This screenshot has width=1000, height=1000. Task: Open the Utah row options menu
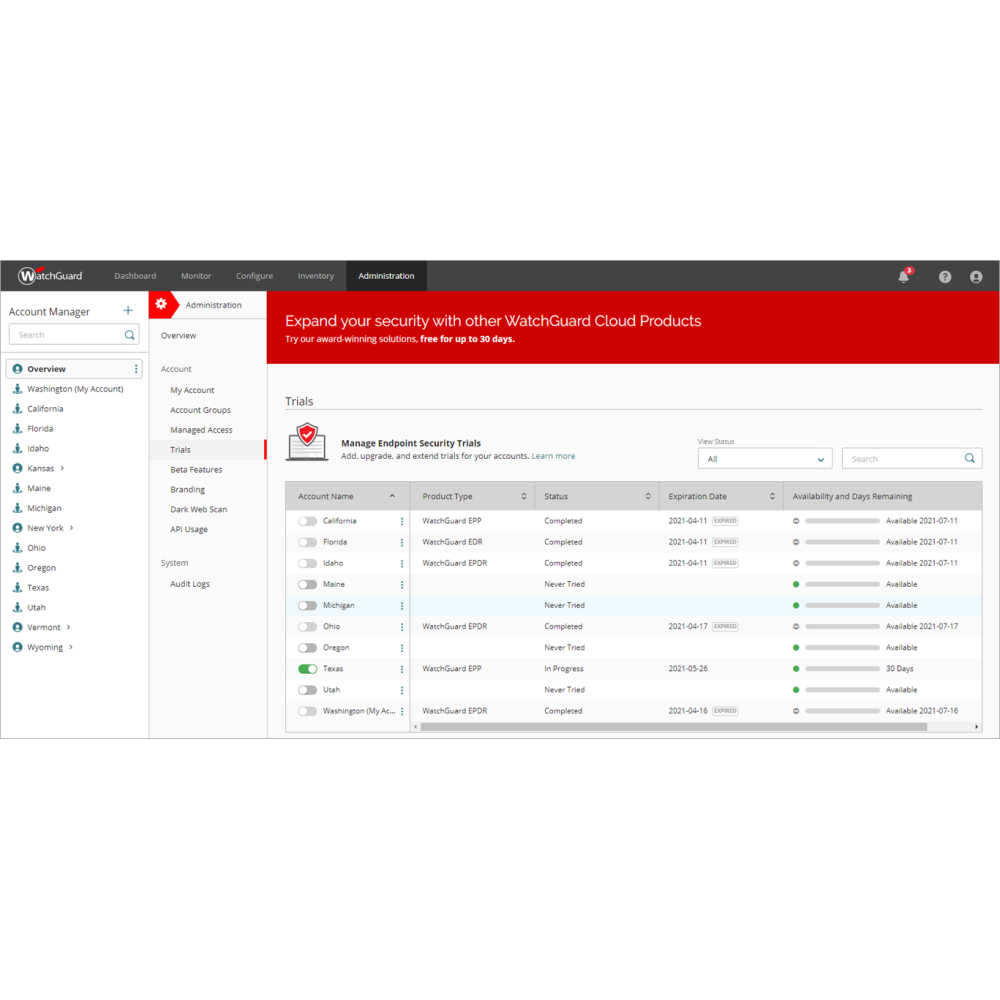[402, 690]
